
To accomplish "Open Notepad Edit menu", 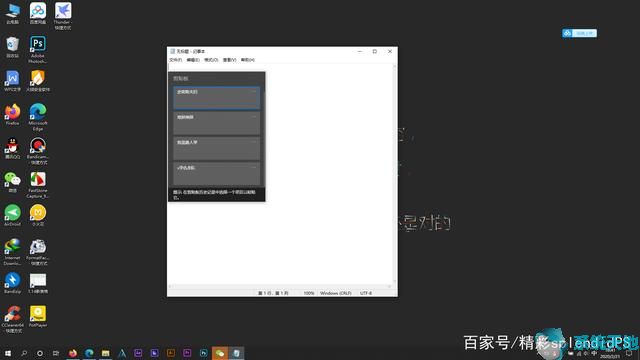I will 193,60.
